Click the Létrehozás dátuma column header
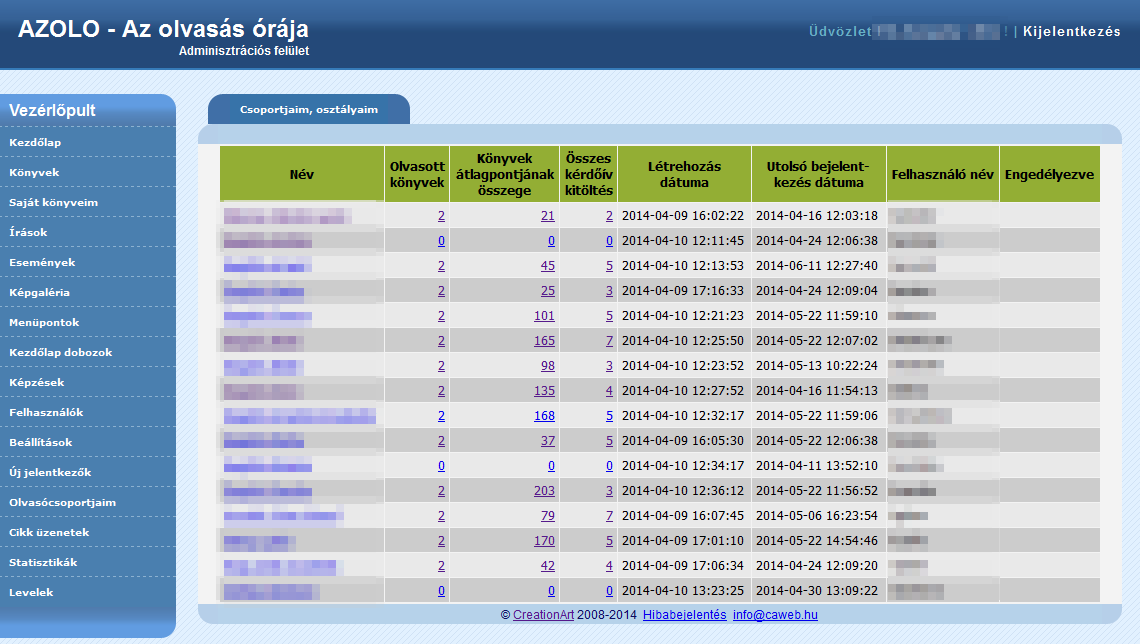The image size is (1140, 644). [684, 174]
